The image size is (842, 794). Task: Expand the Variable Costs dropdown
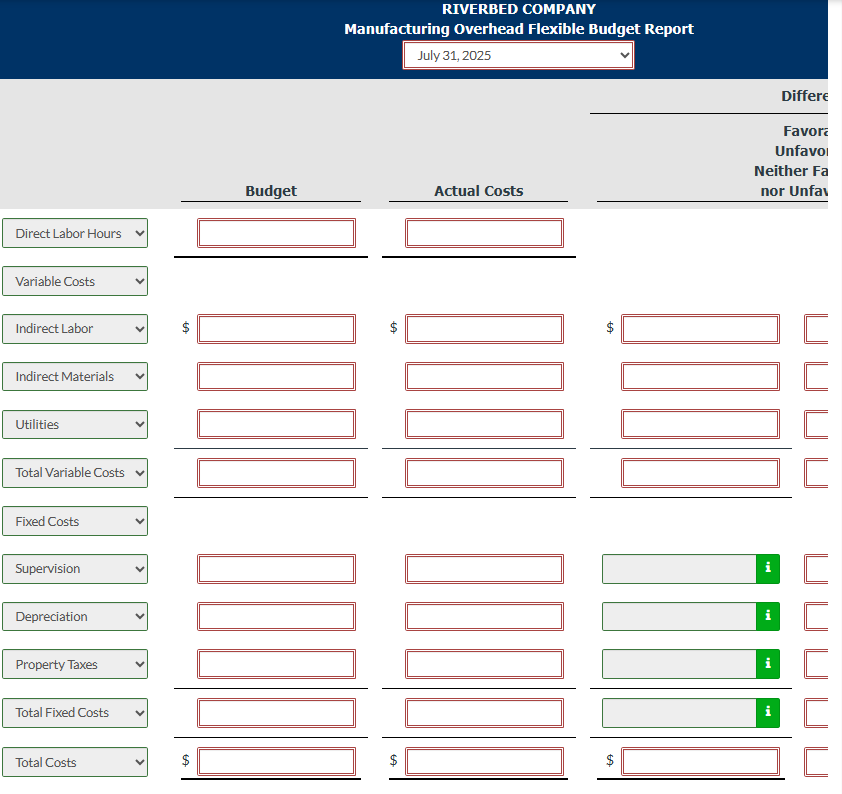point(75,281)
